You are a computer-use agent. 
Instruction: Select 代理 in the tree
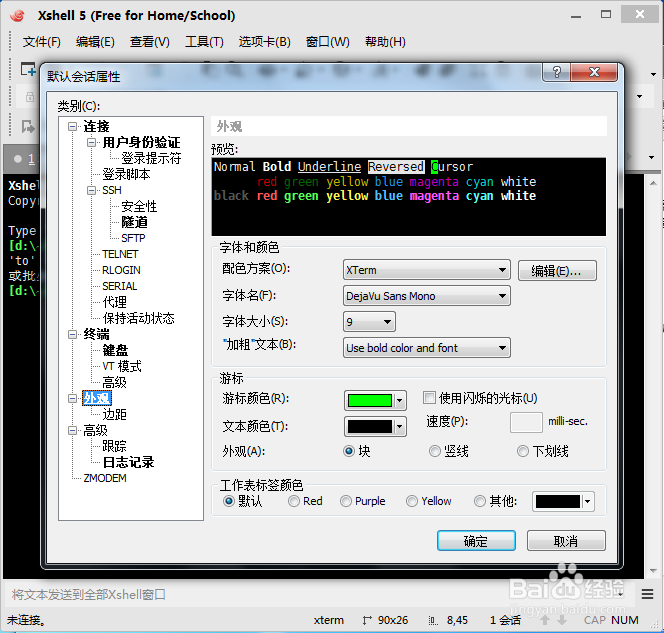(x=114, y=302)
